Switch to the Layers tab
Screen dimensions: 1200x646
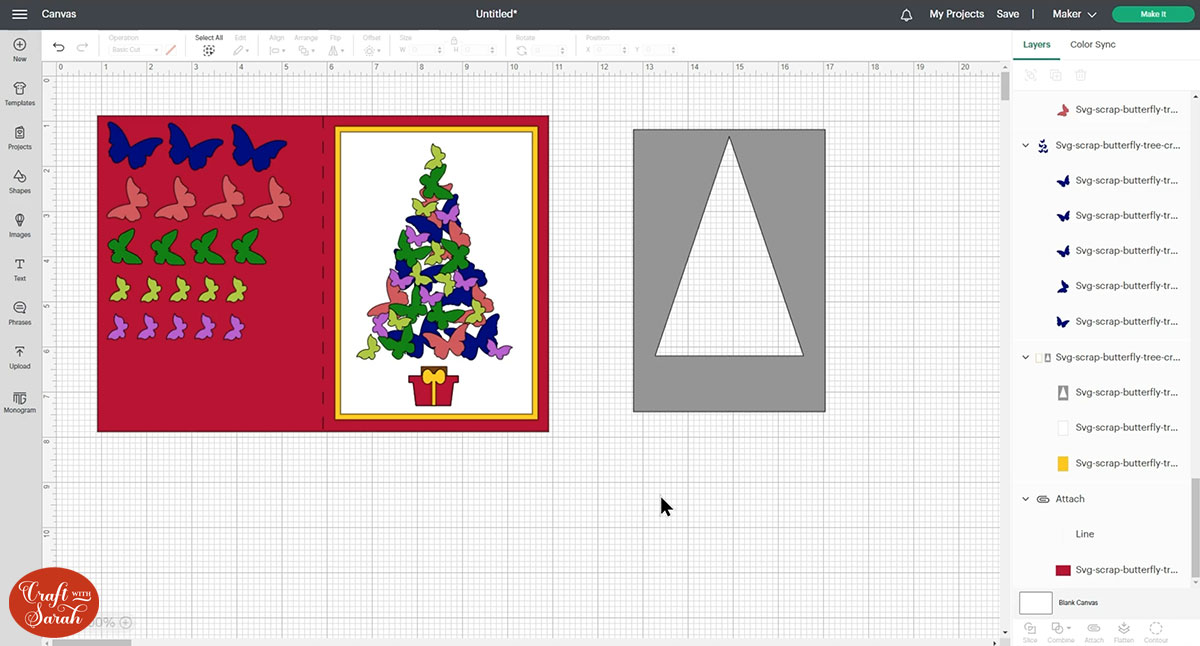(1037, 44)
